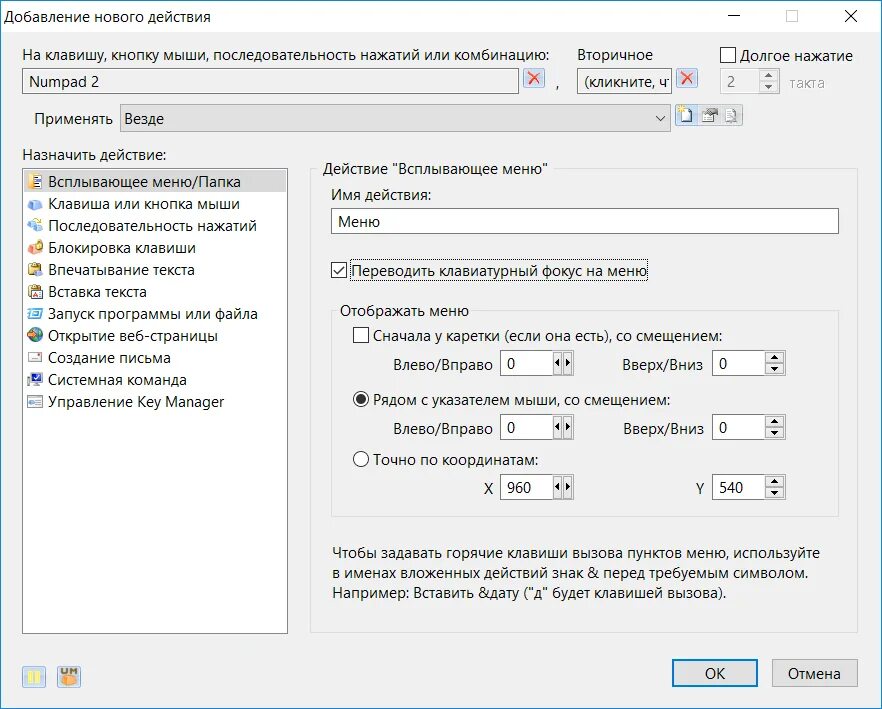Check Сначала у каретки option
The width and height of the screenshot is (882, 709).
tap(361, 335)
